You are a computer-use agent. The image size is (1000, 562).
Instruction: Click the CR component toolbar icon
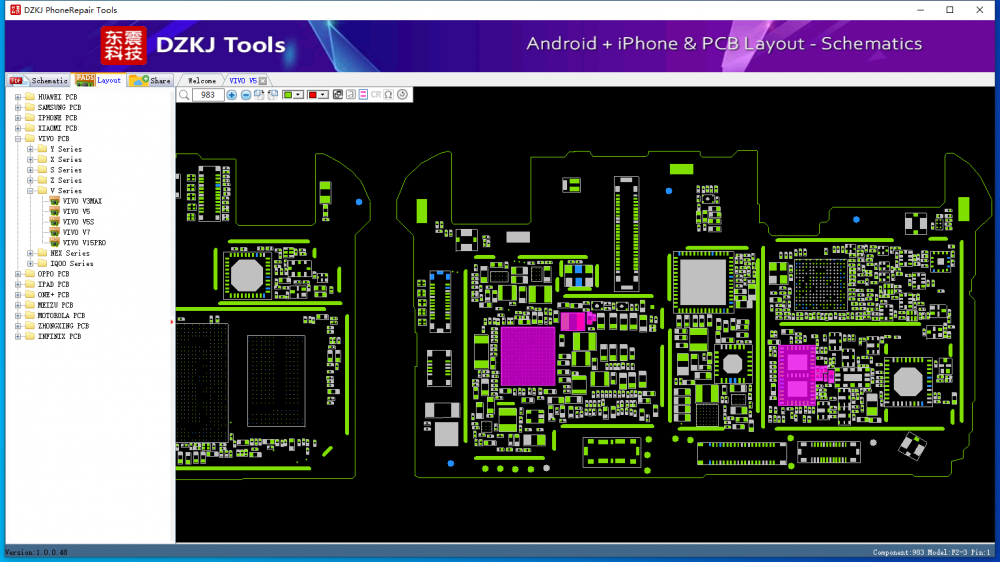pyautogui.click(x=376, y=95)
